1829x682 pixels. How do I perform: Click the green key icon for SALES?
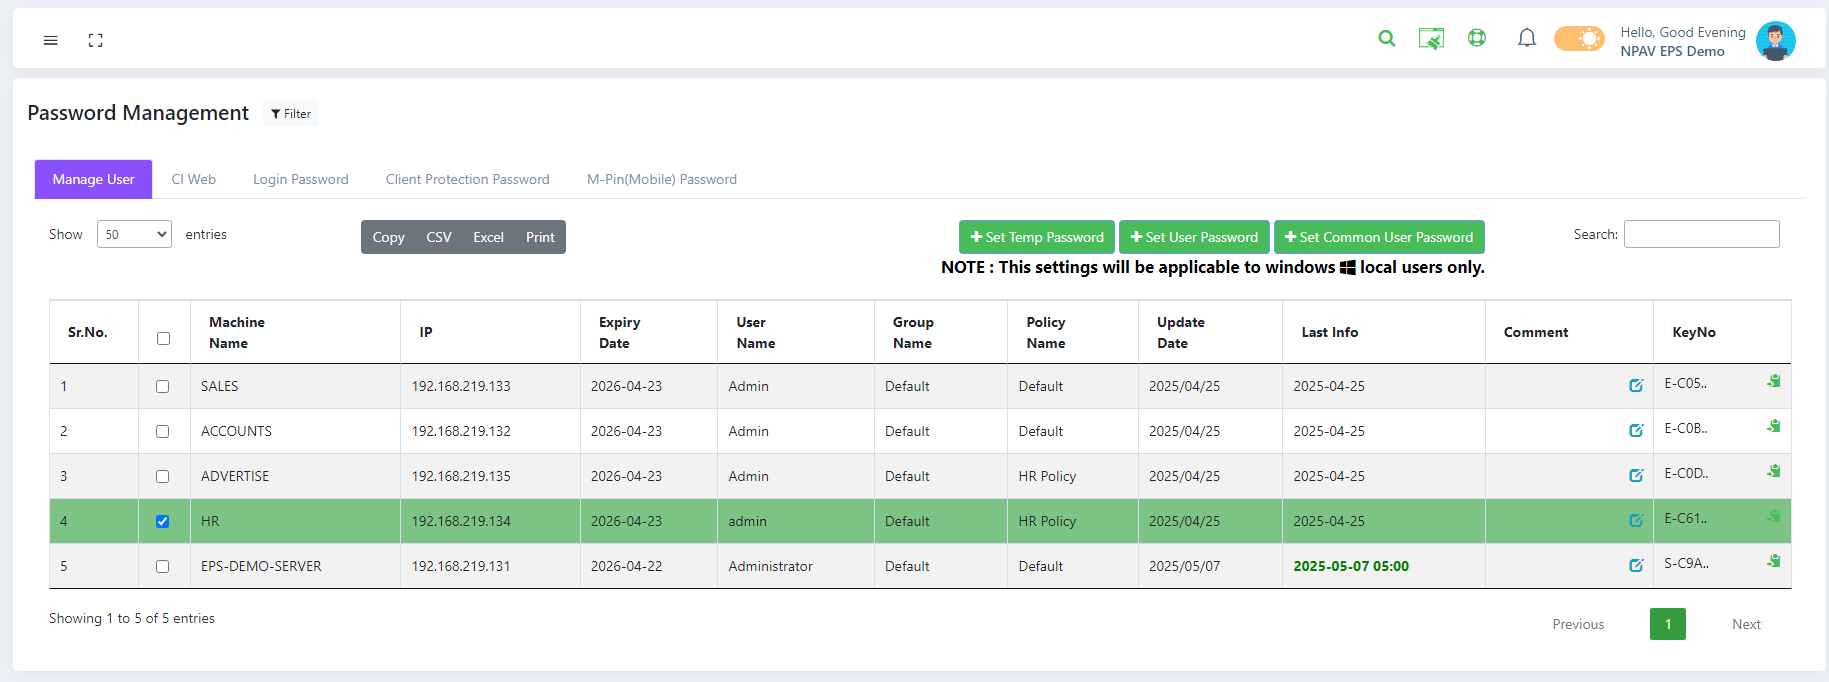point(1773,381)
